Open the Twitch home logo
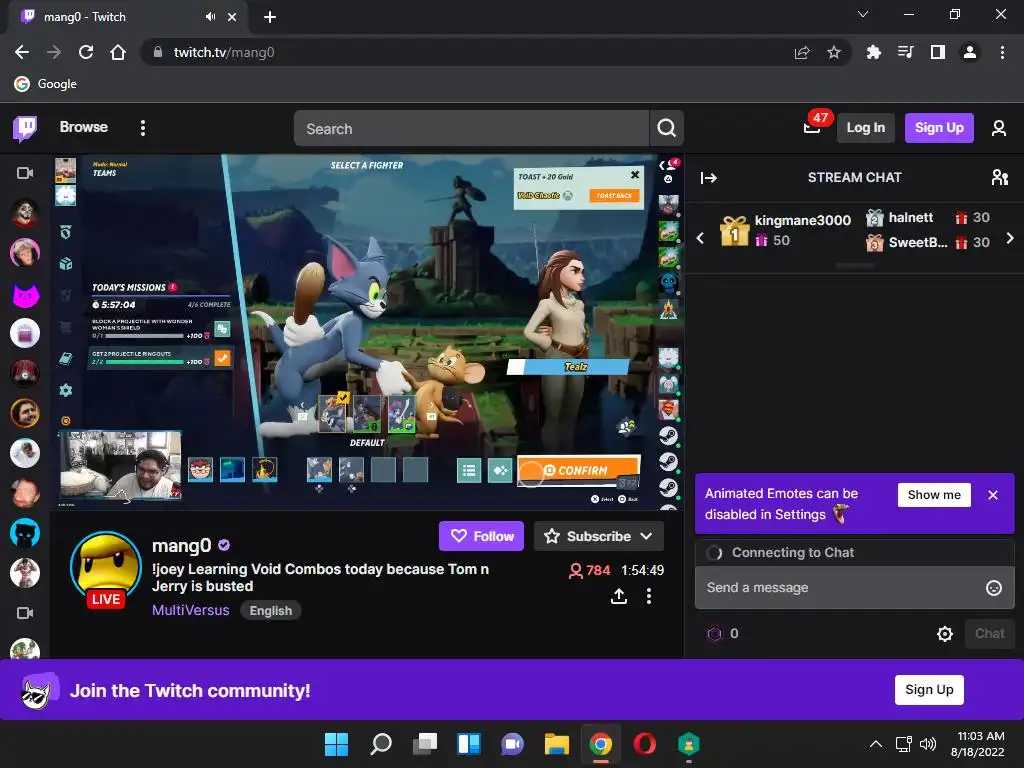 coord(25,128)
